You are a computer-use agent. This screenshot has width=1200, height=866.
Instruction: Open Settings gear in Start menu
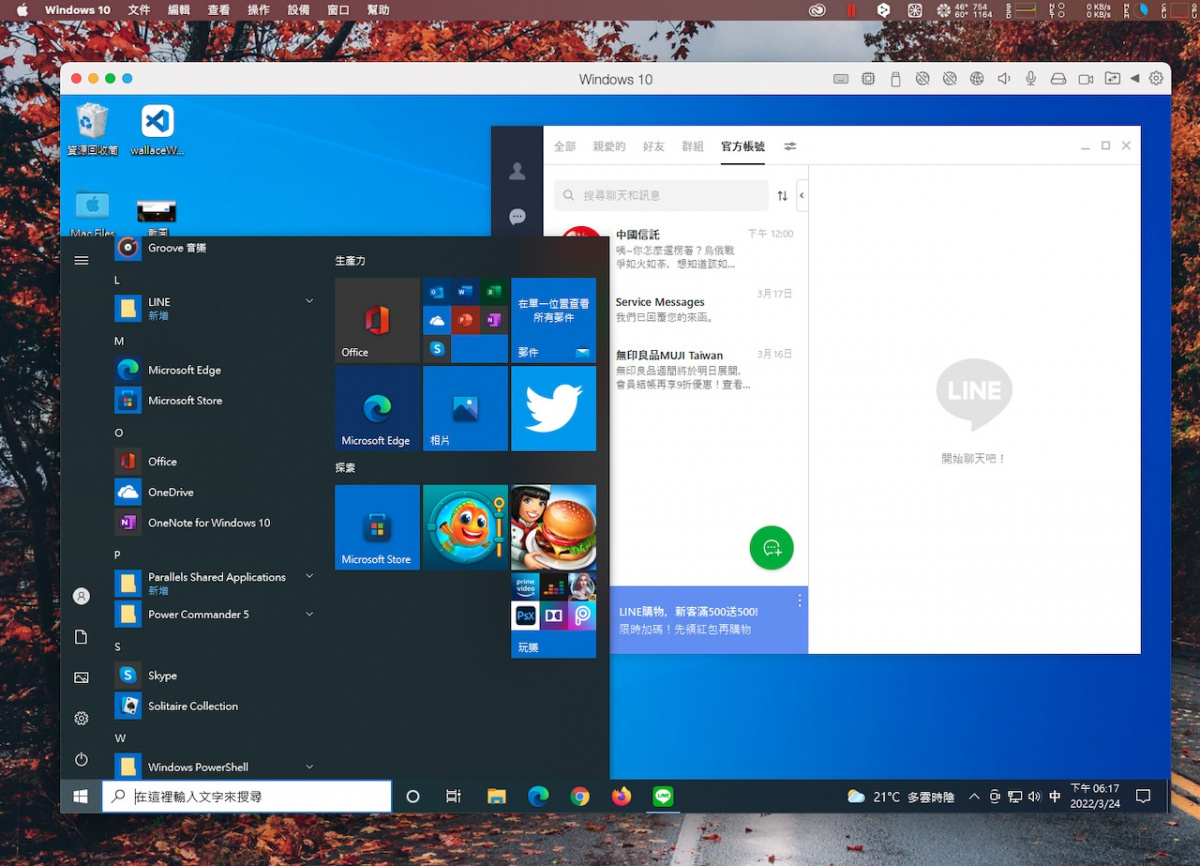click(x=81, y=718)
